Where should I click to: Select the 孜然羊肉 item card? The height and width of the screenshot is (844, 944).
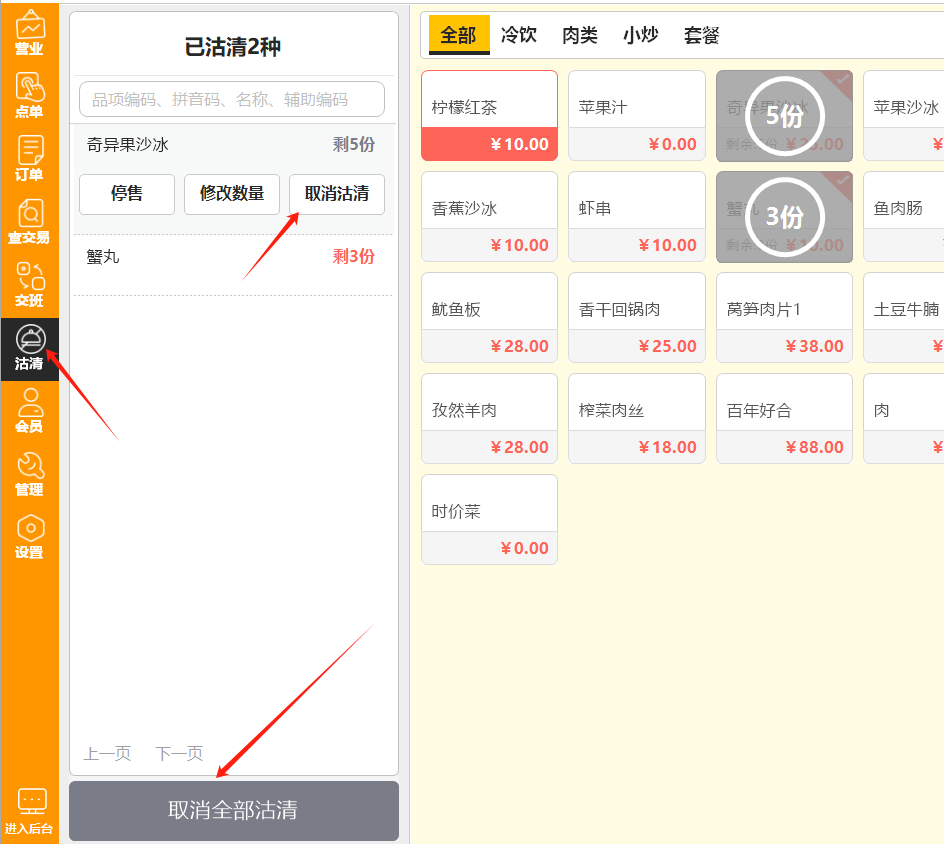click(x=489, y=419)
